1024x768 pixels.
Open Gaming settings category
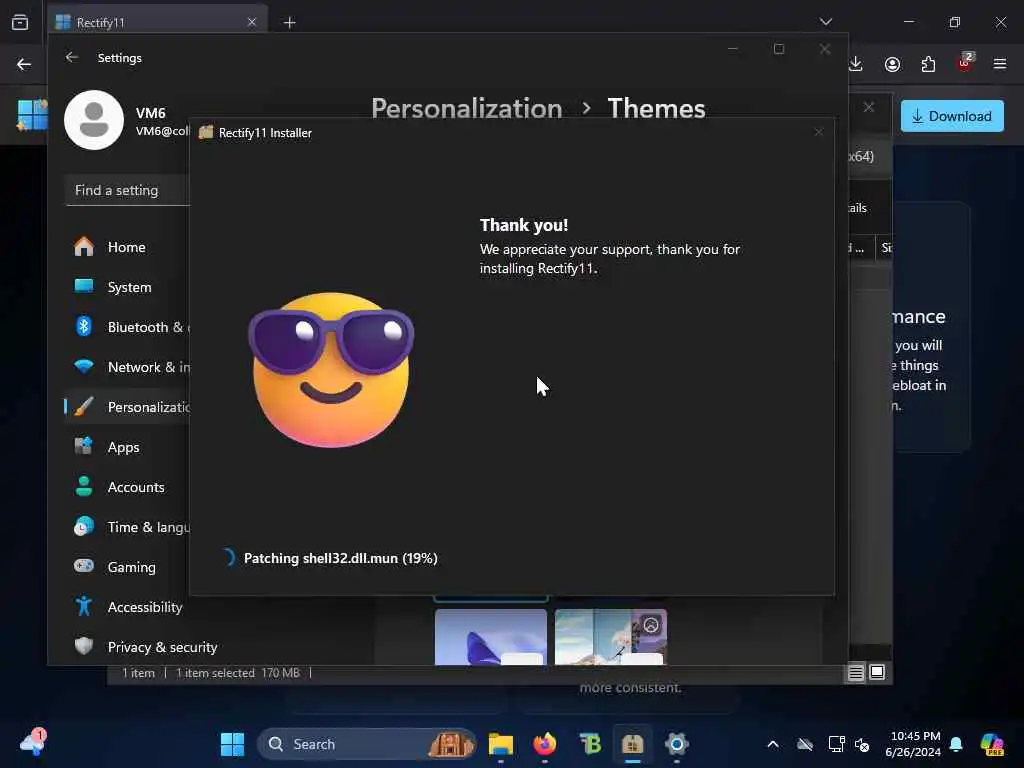pyautogui.click(x=127, y=567)
